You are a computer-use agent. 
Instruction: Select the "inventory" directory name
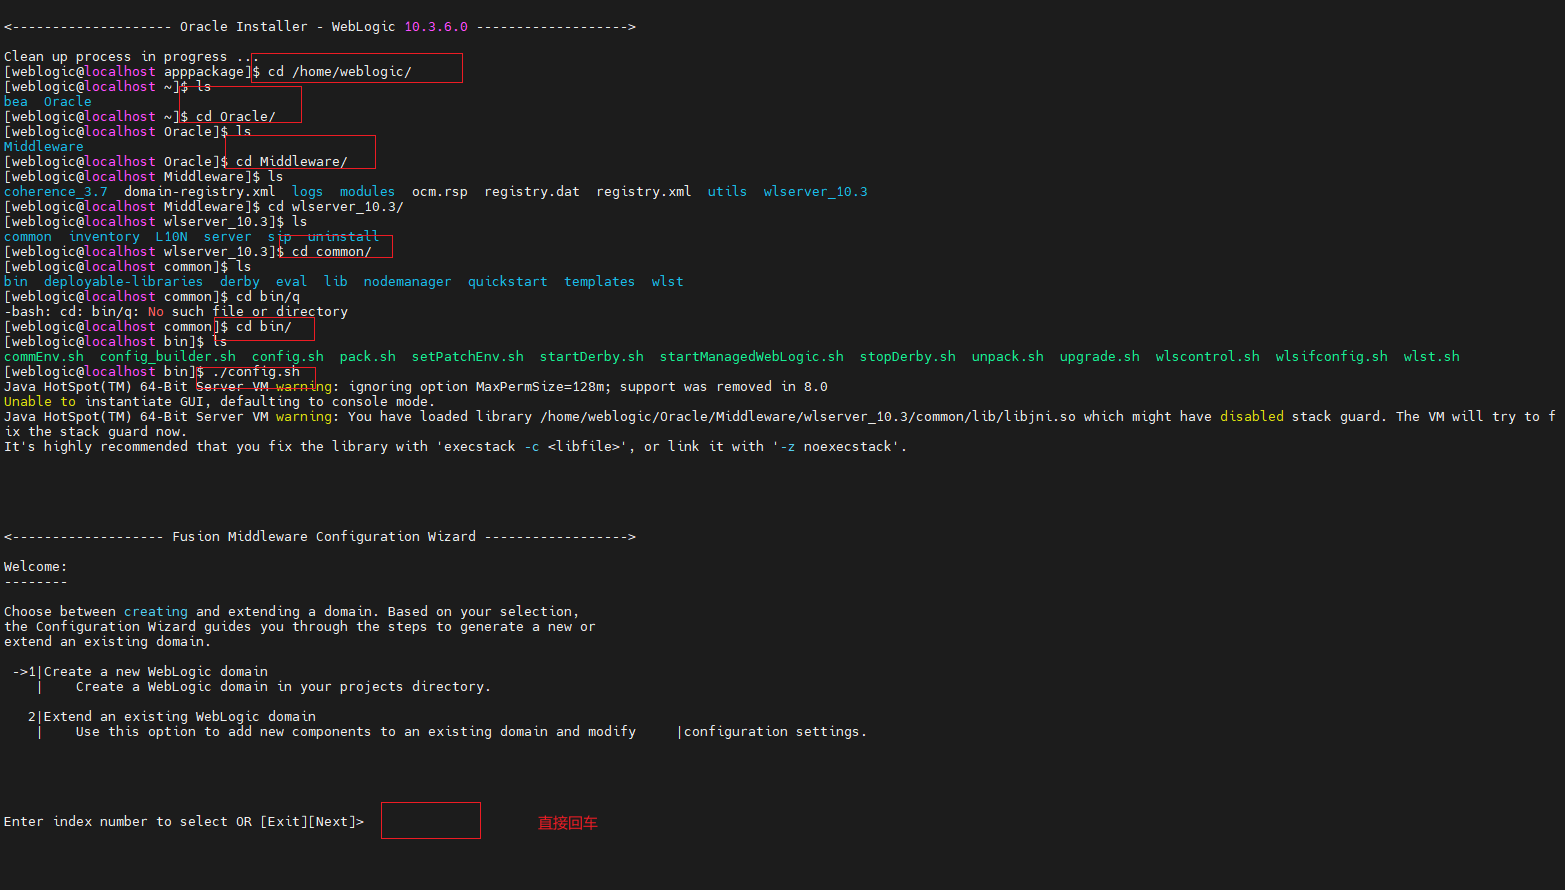pos(105,237)
